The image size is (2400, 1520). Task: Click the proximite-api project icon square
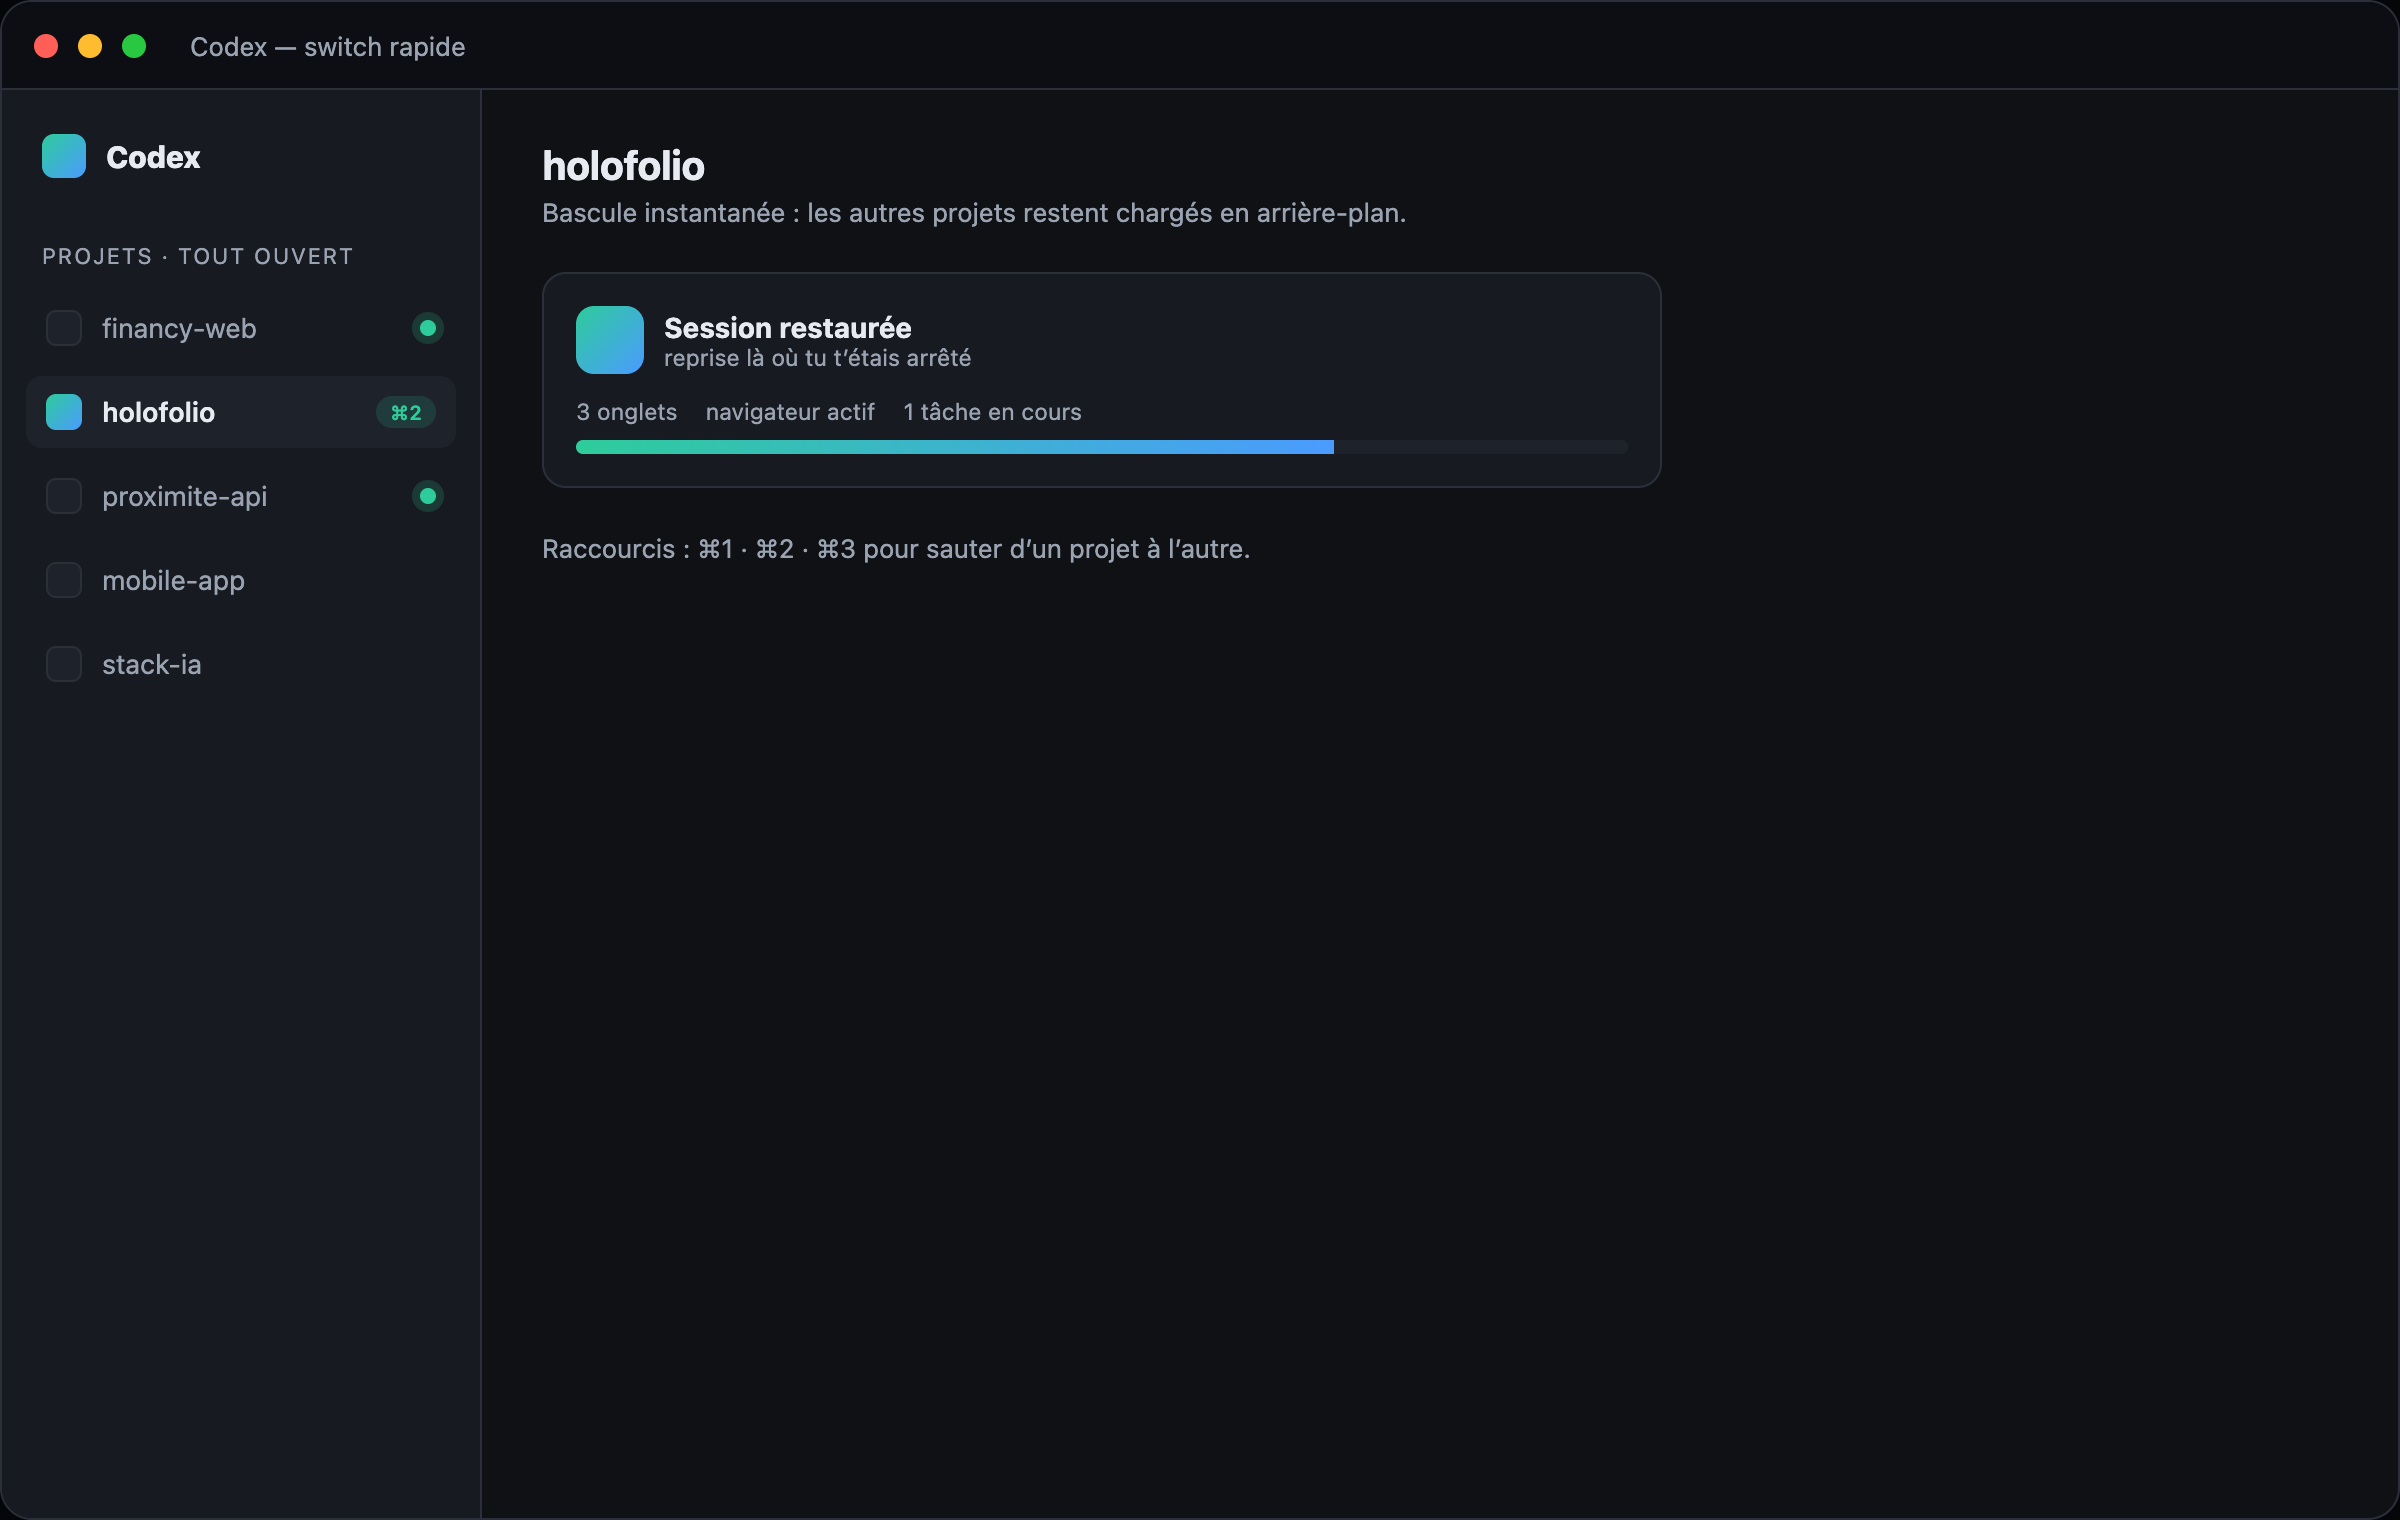coord(64,496)
